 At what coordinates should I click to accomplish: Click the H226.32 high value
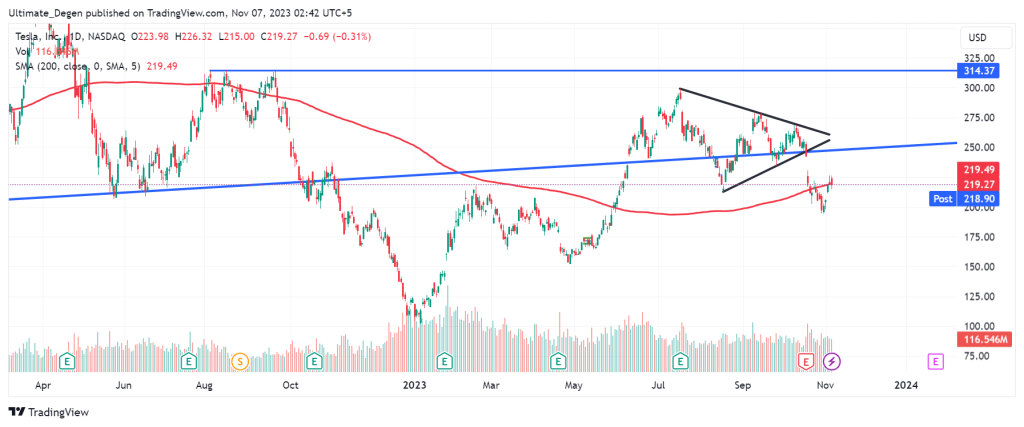point(194,37)
